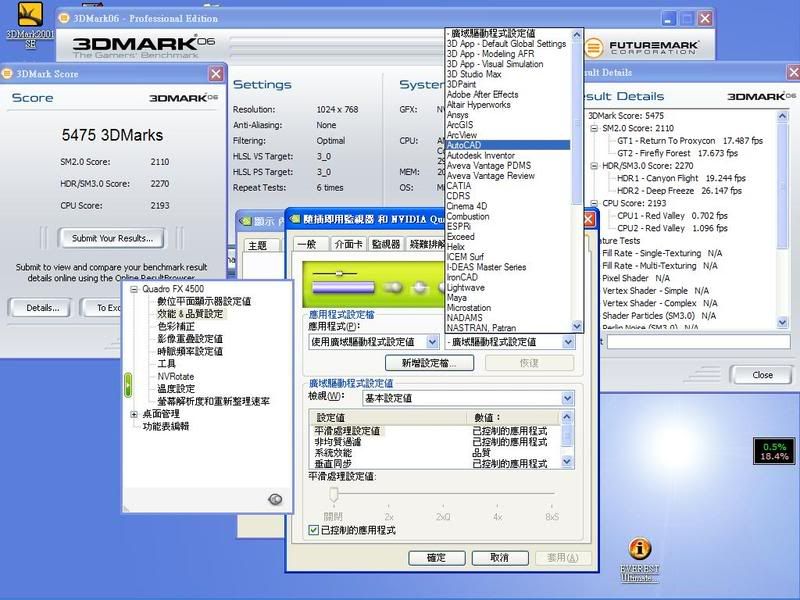Image resolution: width=800 pixels, height=600 pixels.
Task: Collapse SM2.0 Score node in Result Details
Action: point(594,128)
